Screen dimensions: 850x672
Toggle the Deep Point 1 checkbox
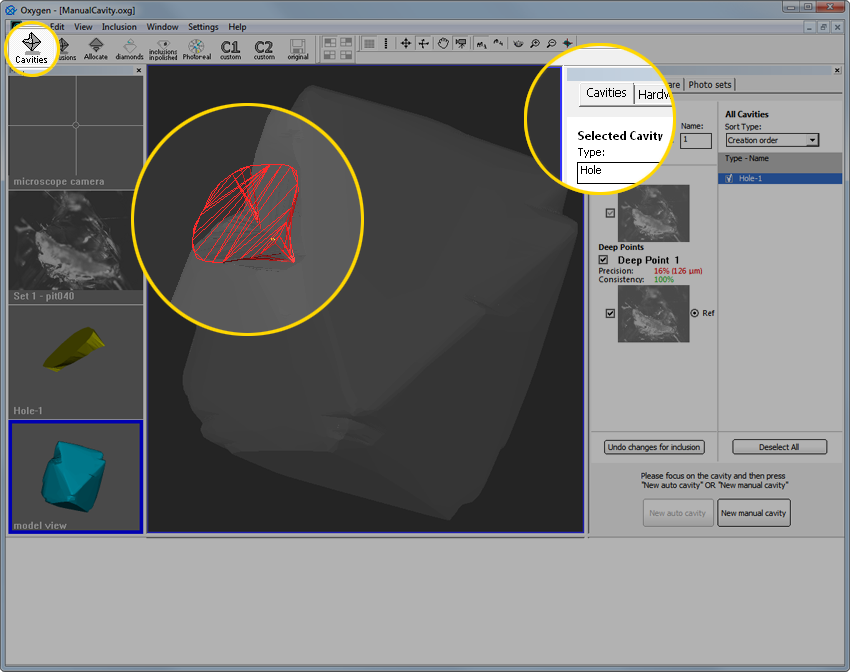coord(603,260)
